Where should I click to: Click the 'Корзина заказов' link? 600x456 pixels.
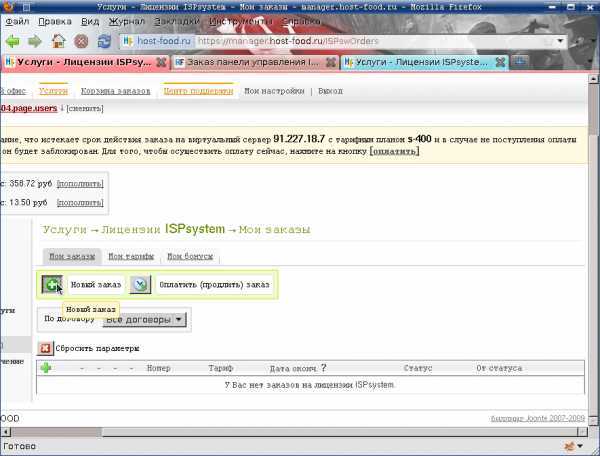116,91
